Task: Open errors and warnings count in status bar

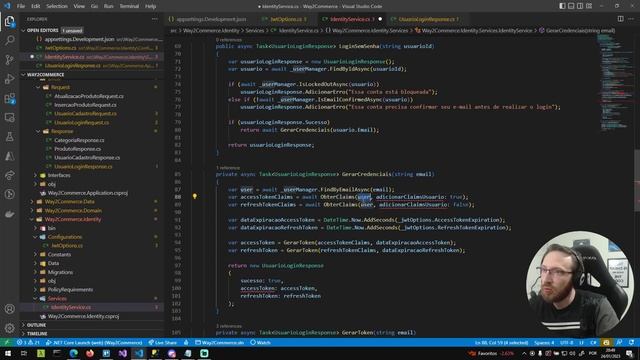Action: [x=28, y=342]
